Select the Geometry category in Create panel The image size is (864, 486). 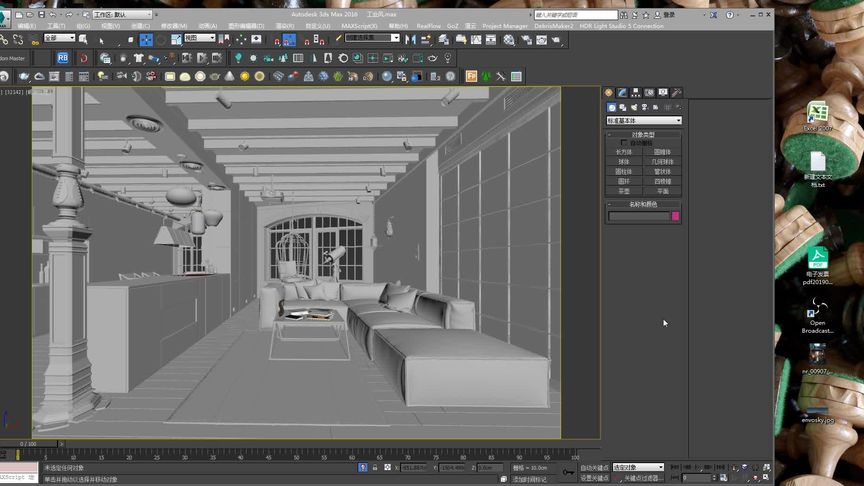pyautogui.click(x=612, y=107)
